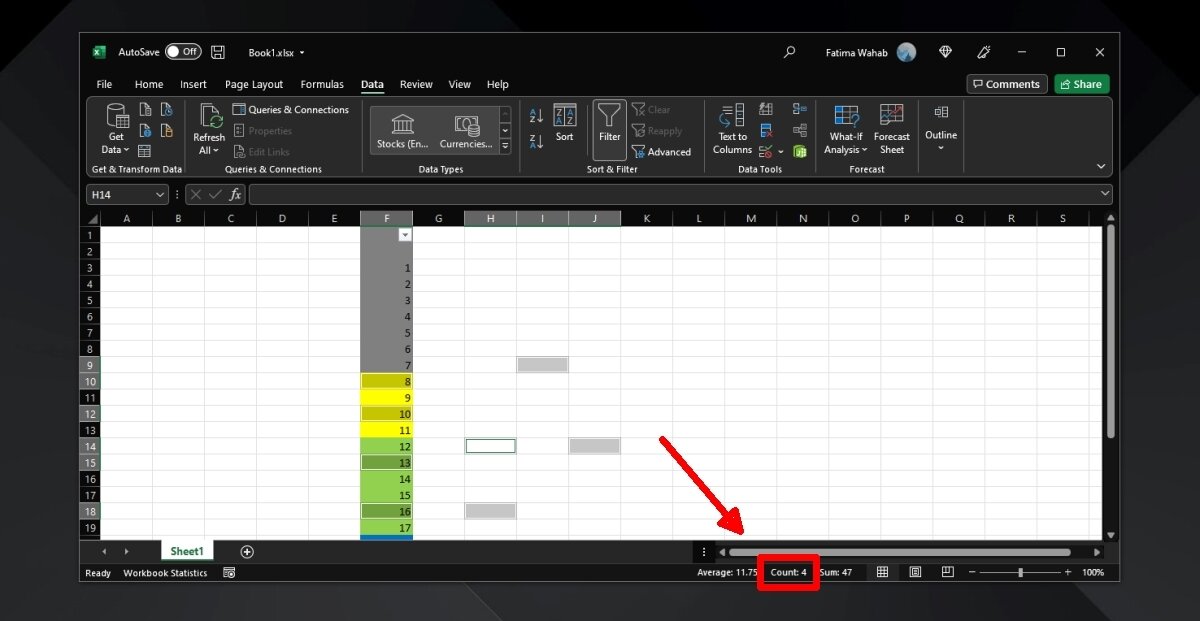Image resolution: width=1200 pixels, height=621 pixels.
Task: Click the search magnifier in title bar
Action: point(790,52)
